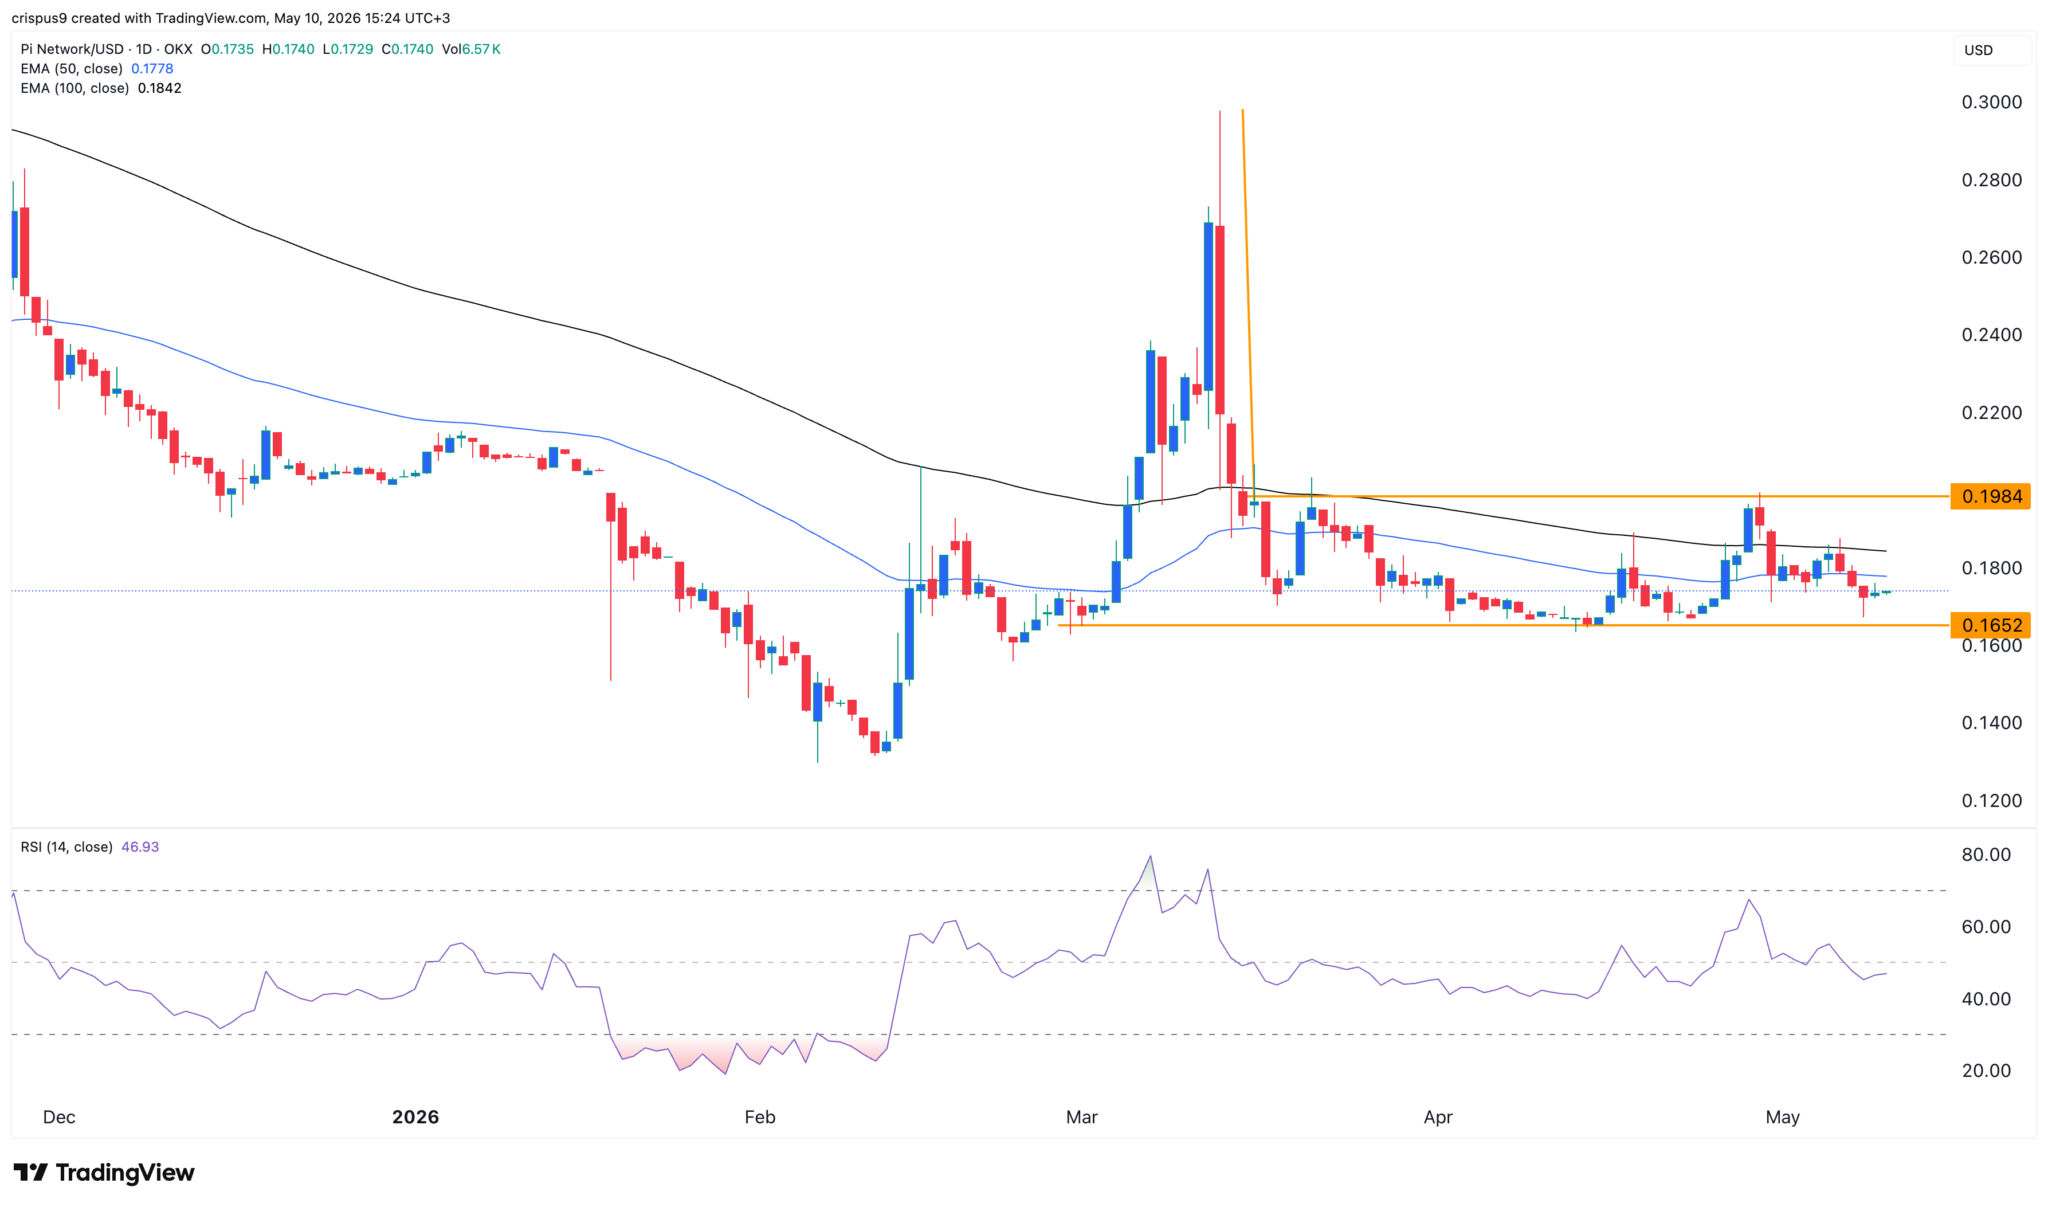Select the 0.1652 support price label

1991,625
